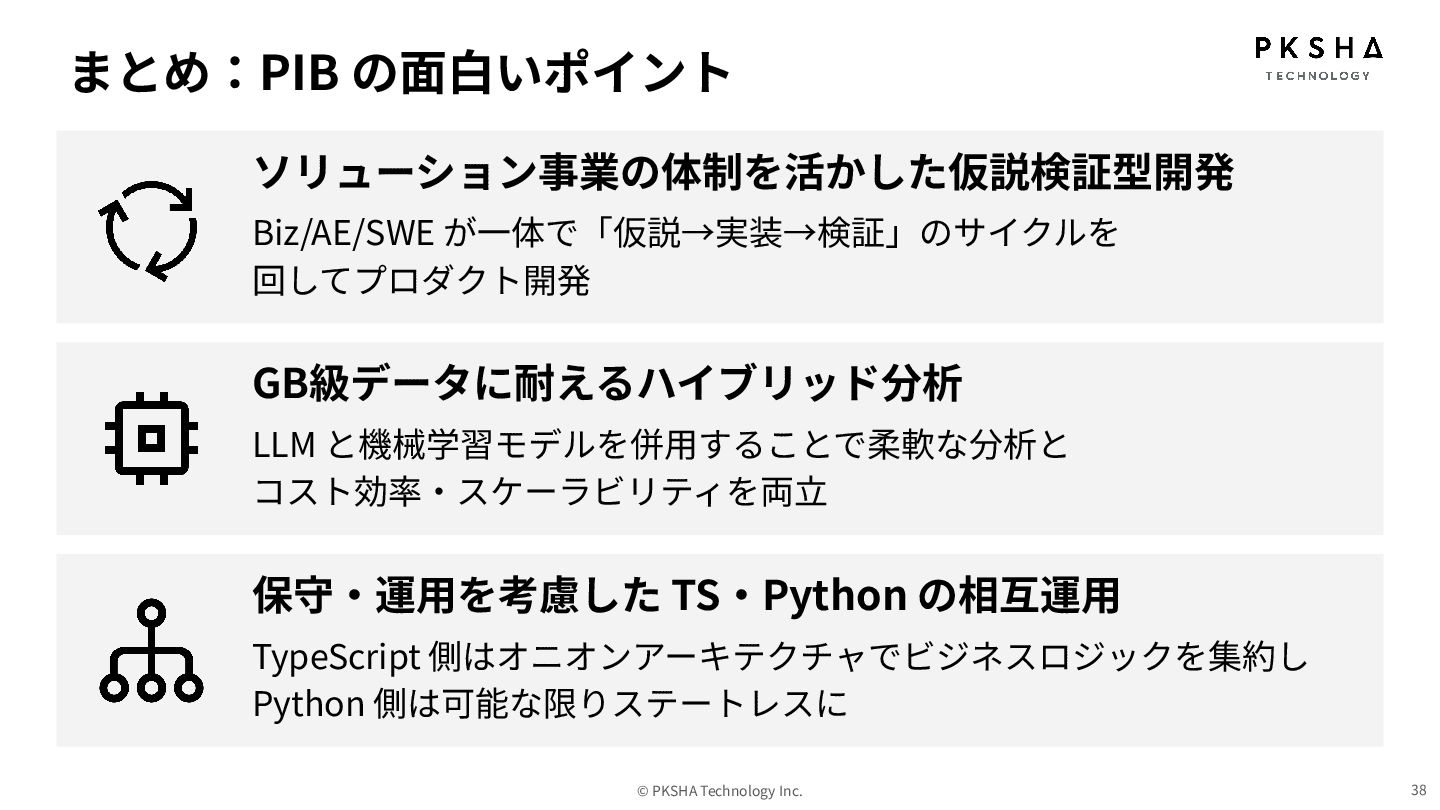The image size is (1440, 810).
Task: Click the page number 38
Action: (1418, 788)
